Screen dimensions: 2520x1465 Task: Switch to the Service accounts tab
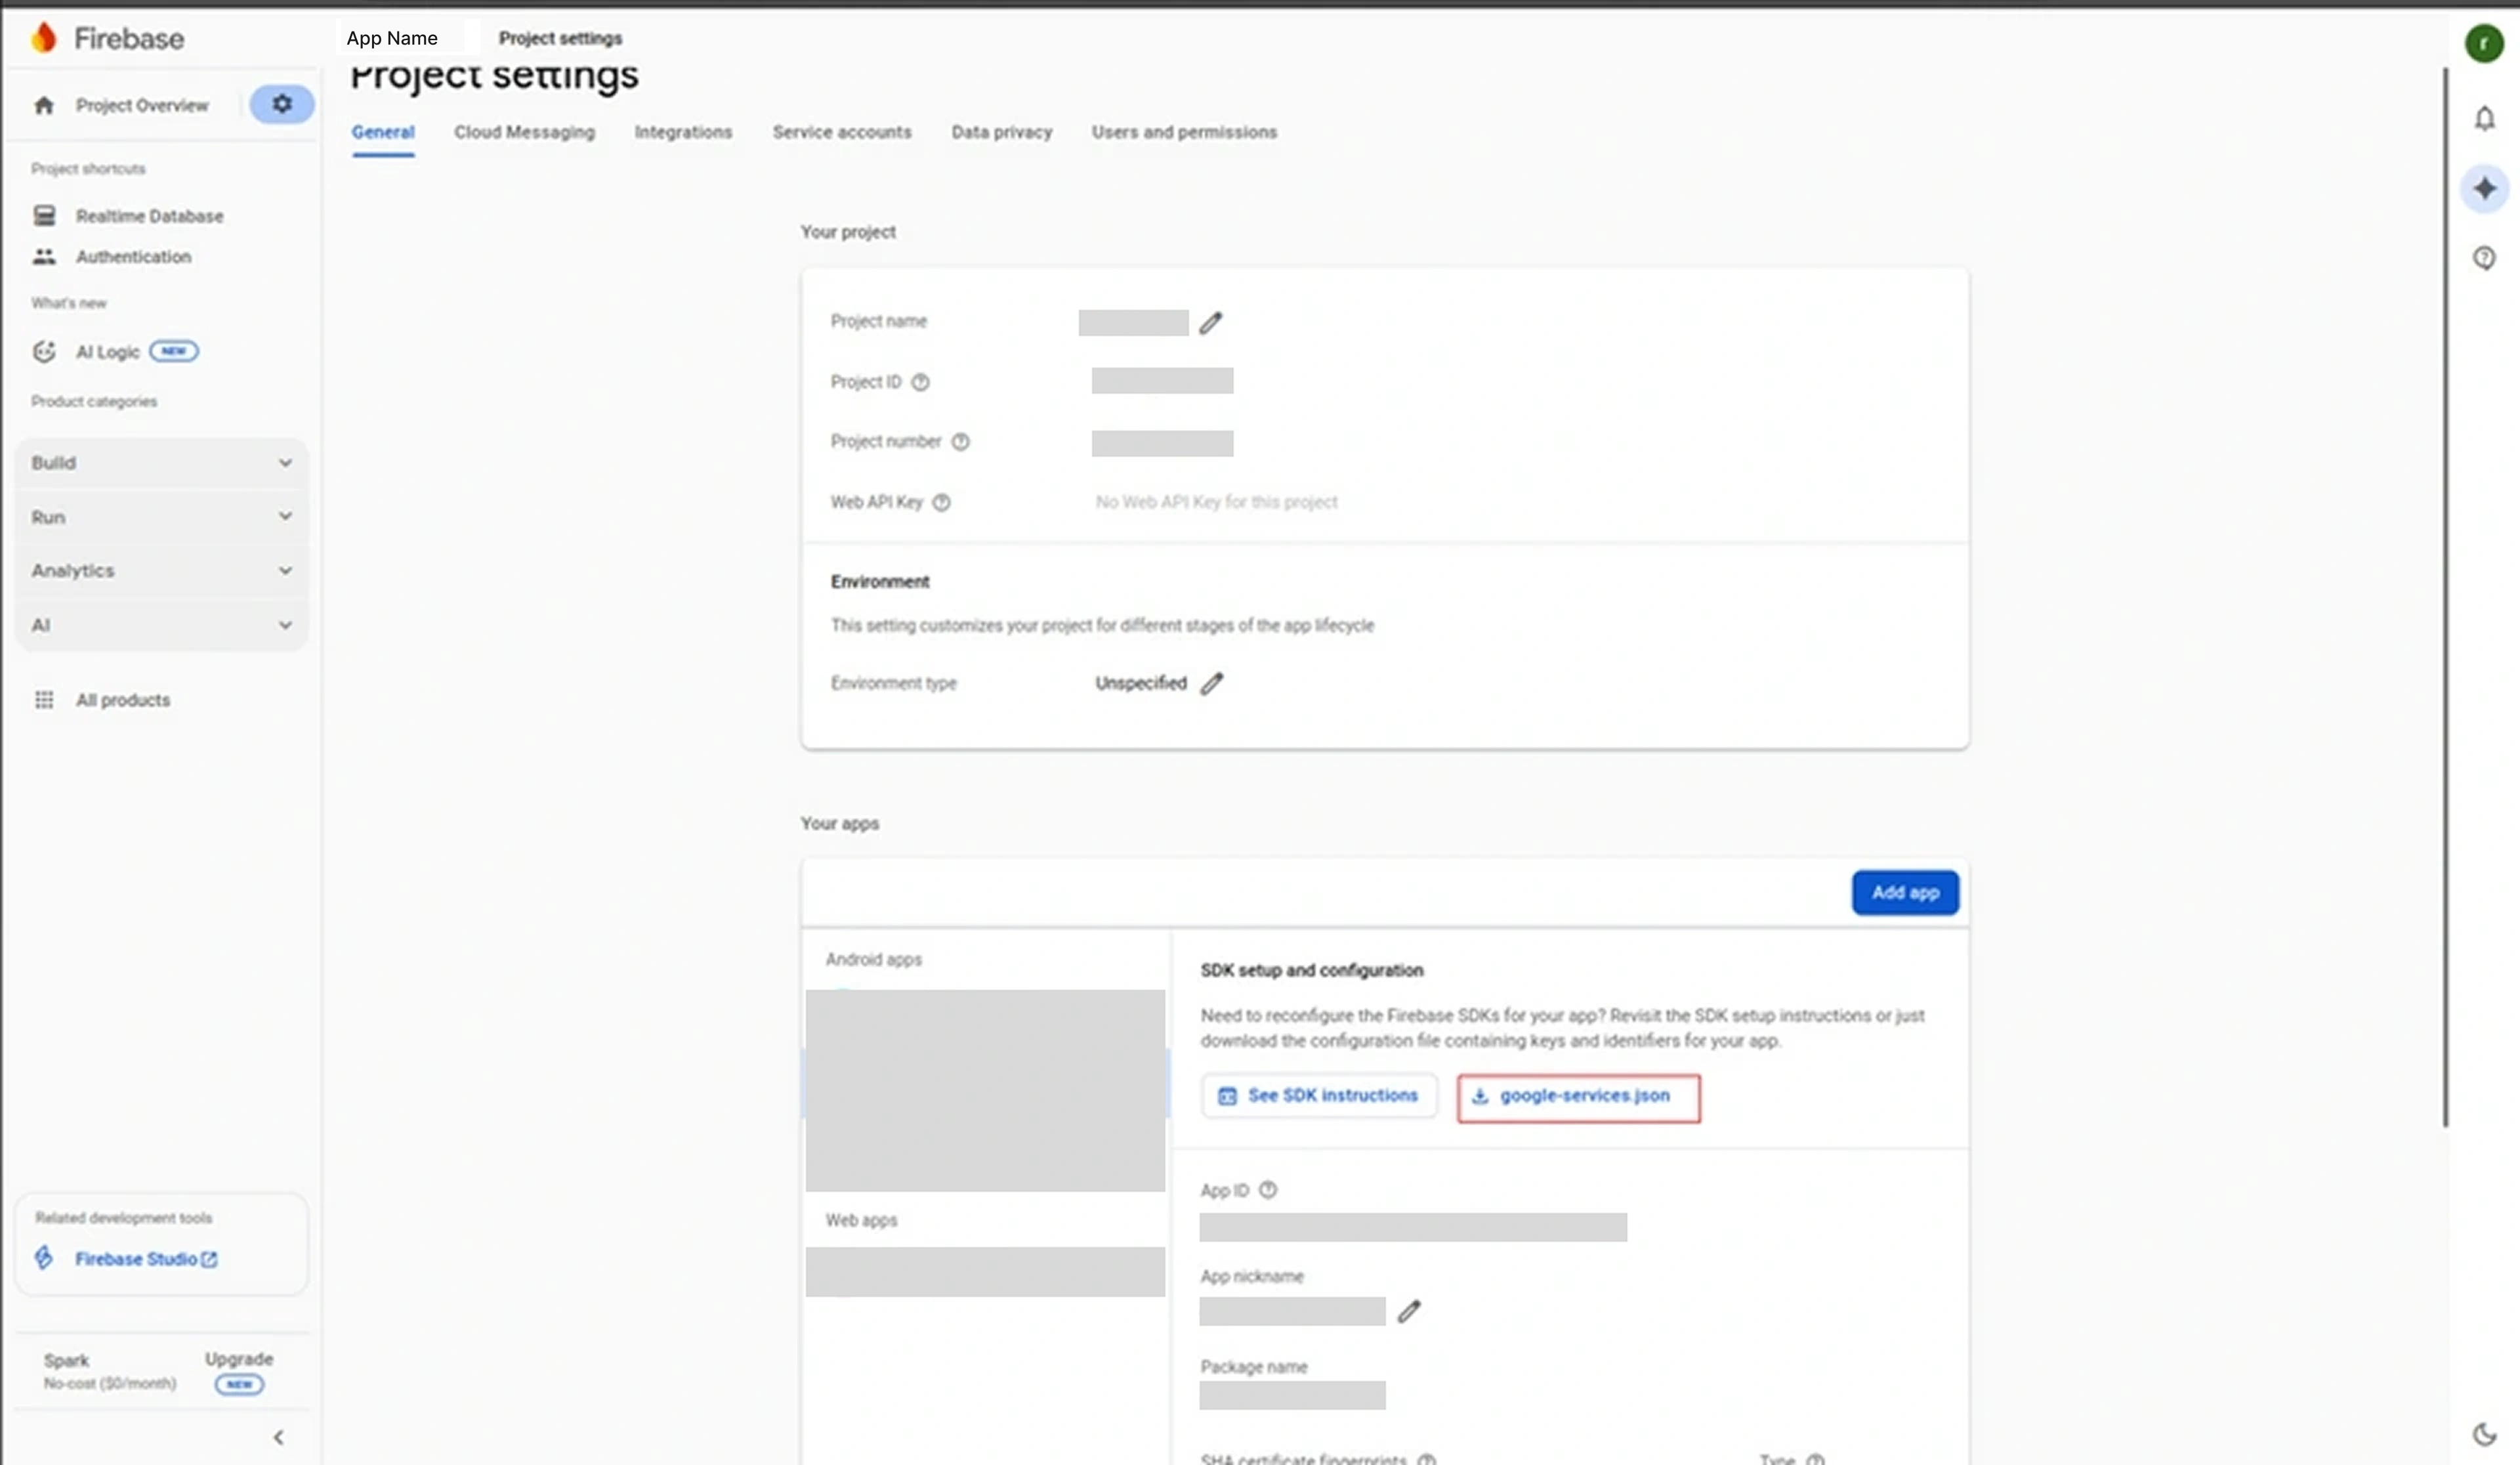pyautogui.click(x=842, y=132)
